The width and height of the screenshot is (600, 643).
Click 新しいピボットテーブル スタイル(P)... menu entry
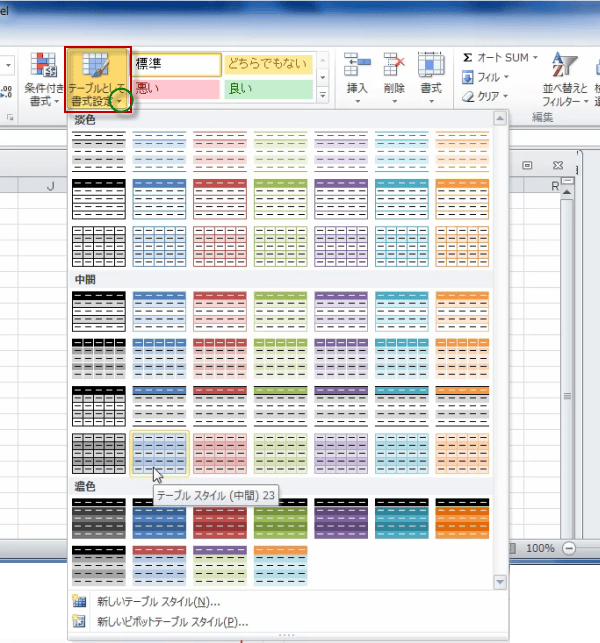tap(172, 622)
